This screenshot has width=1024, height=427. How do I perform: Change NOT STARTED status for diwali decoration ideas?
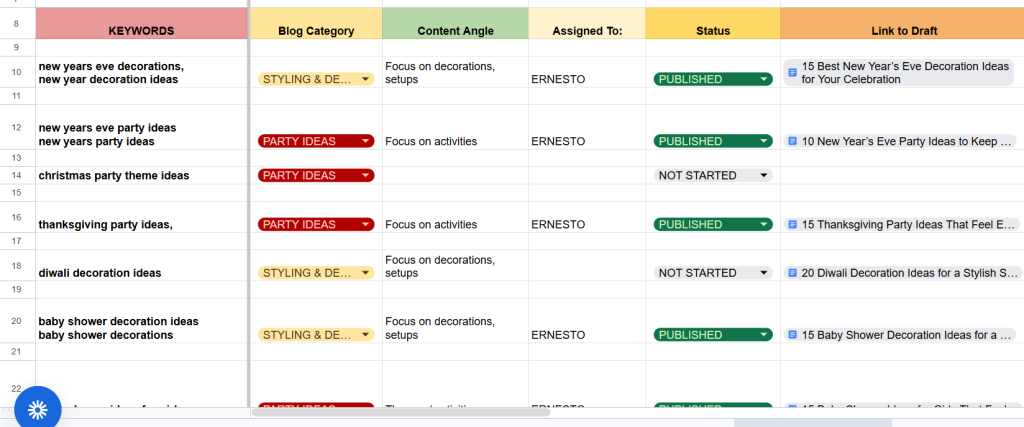tap(713, 272)
